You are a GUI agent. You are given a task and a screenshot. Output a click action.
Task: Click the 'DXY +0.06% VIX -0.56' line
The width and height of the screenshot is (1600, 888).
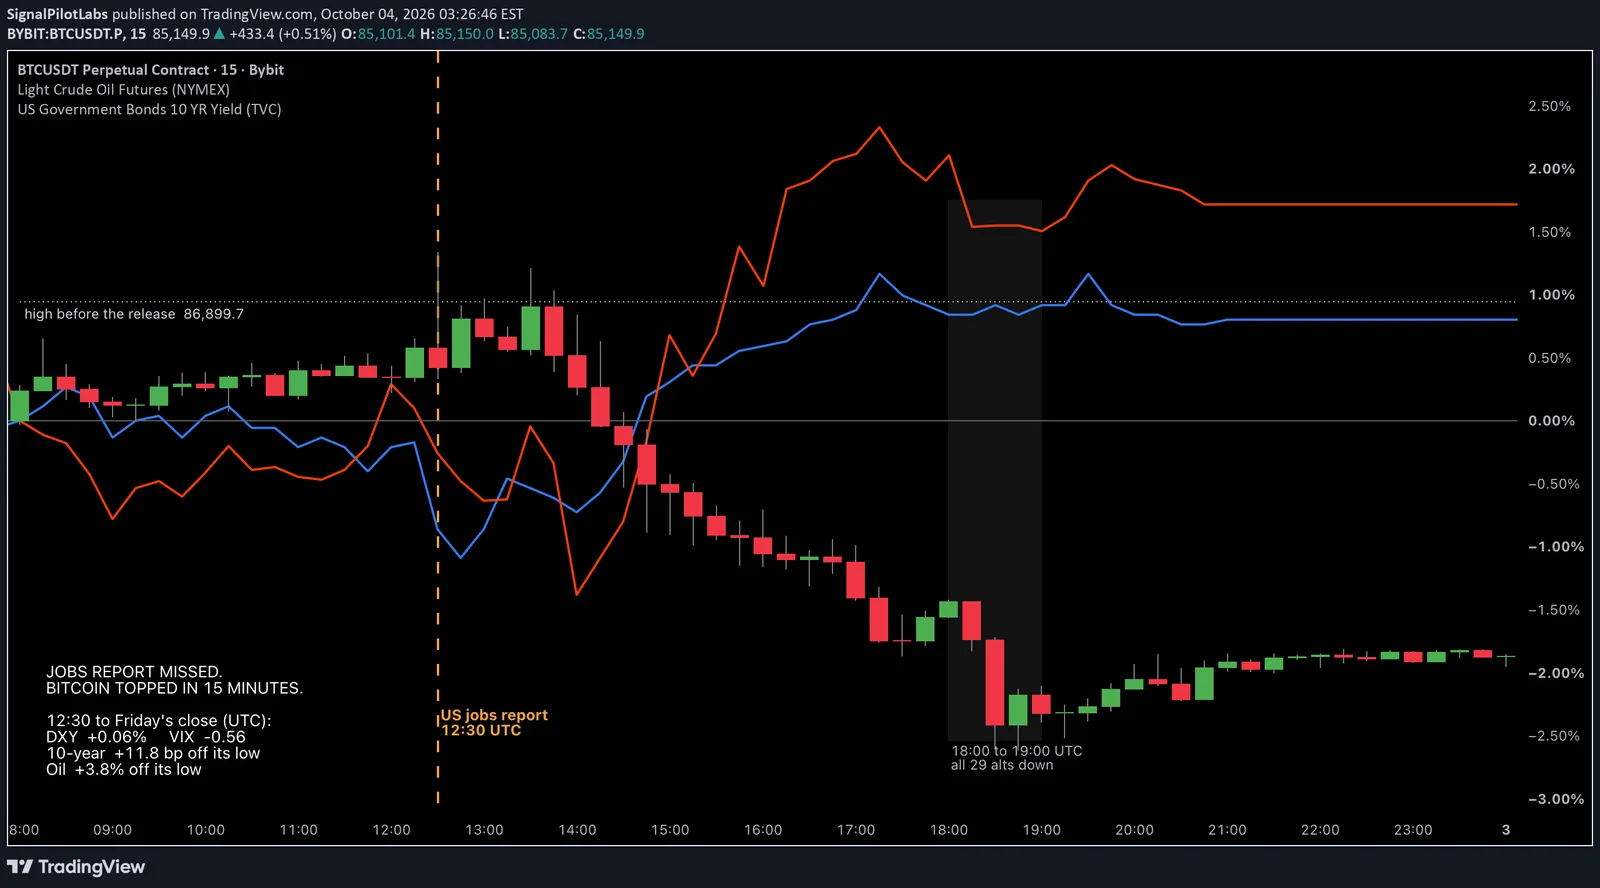click(x=145, y=737)
